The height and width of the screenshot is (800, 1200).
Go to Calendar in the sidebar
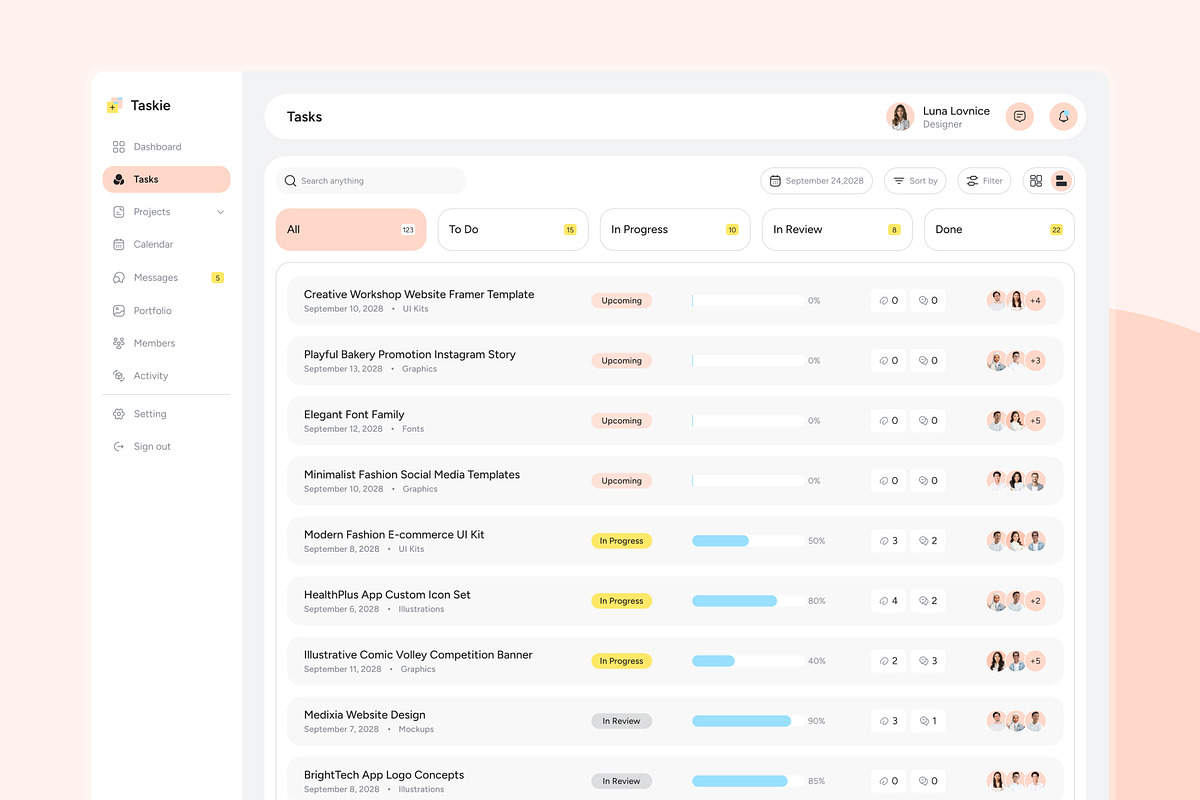153,245
